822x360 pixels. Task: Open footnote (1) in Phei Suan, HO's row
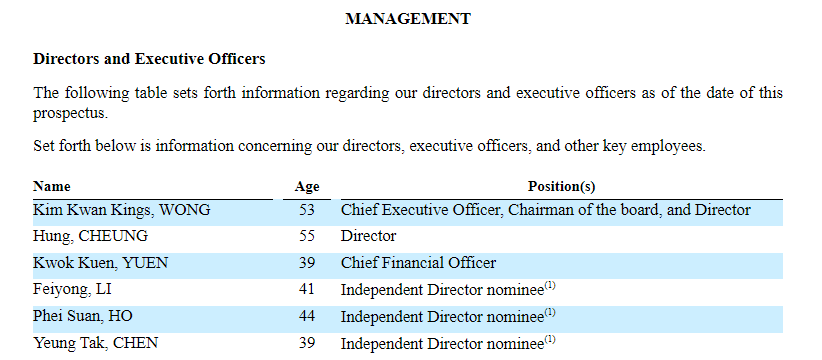tap(549, 312)
